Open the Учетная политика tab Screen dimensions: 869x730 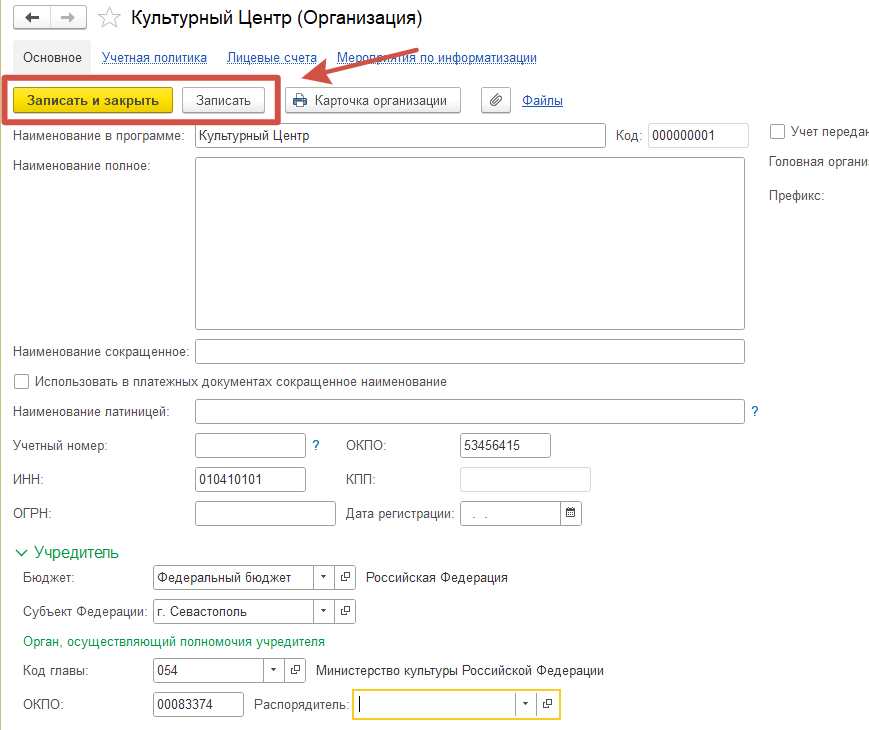(x=154, y=58)
